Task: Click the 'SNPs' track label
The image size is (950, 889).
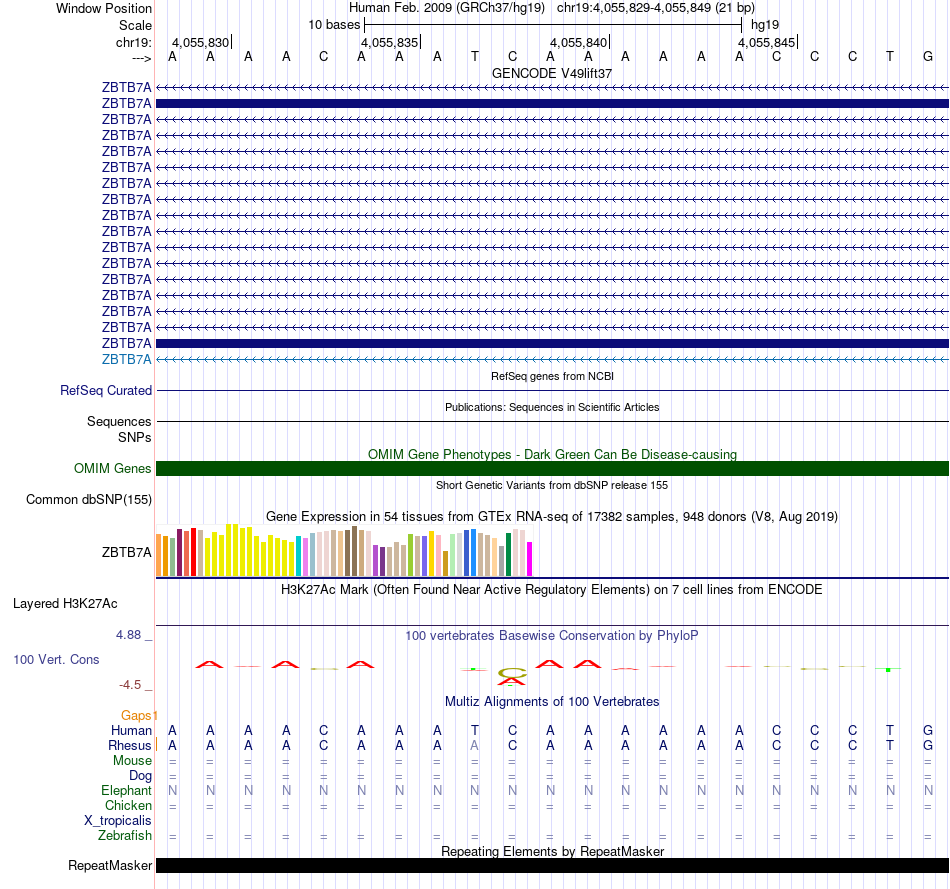Action: 135,438
